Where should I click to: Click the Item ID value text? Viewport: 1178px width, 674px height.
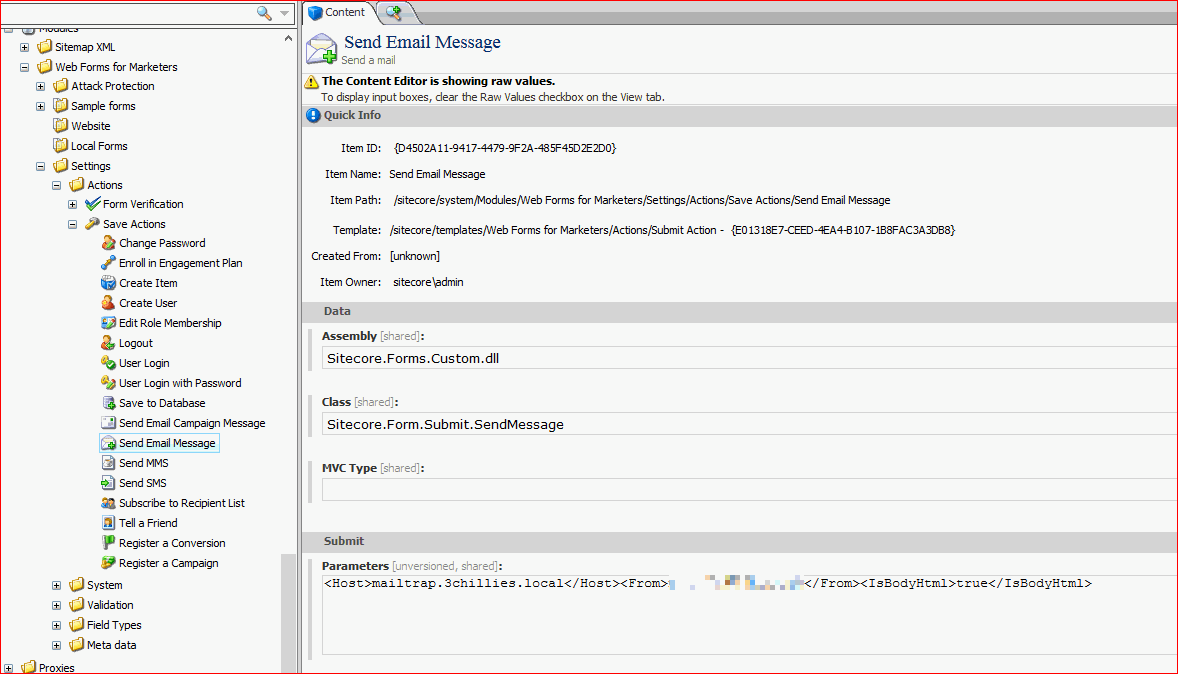(504, 149)
